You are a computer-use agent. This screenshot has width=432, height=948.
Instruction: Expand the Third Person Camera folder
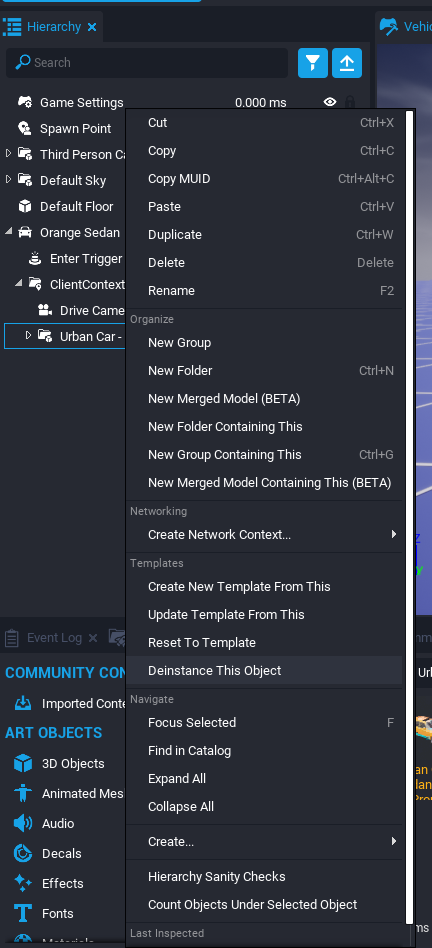pos(8,154)
